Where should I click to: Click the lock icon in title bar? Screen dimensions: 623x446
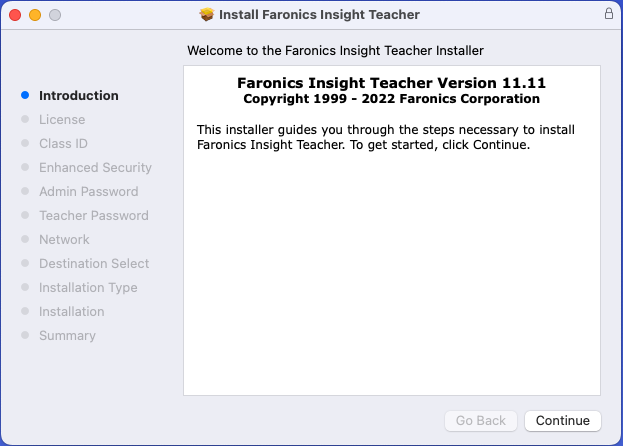tap(609, 15)
